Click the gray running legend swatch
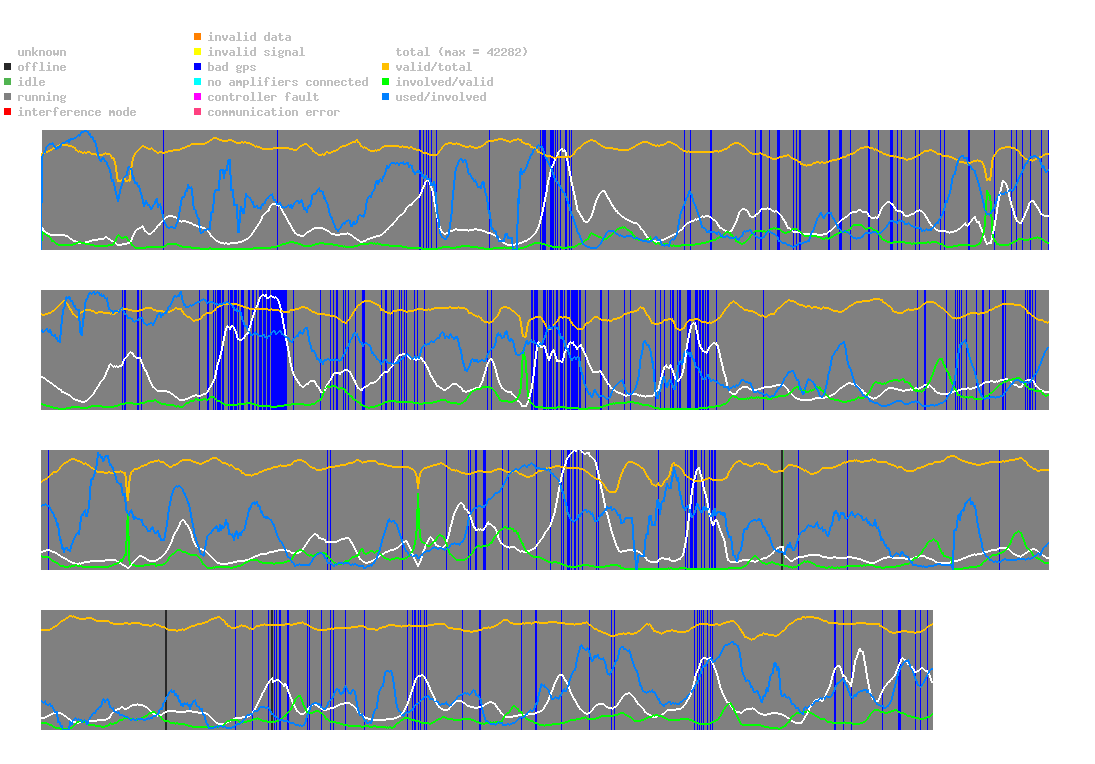 click(8, 97)
